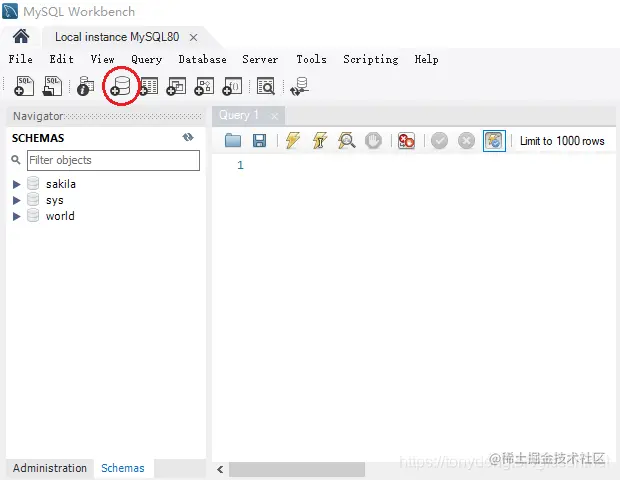The width and height of the screenshot is (620, 480).
Task: Search table data toolbar icon
Action: [x=266, y=86]
